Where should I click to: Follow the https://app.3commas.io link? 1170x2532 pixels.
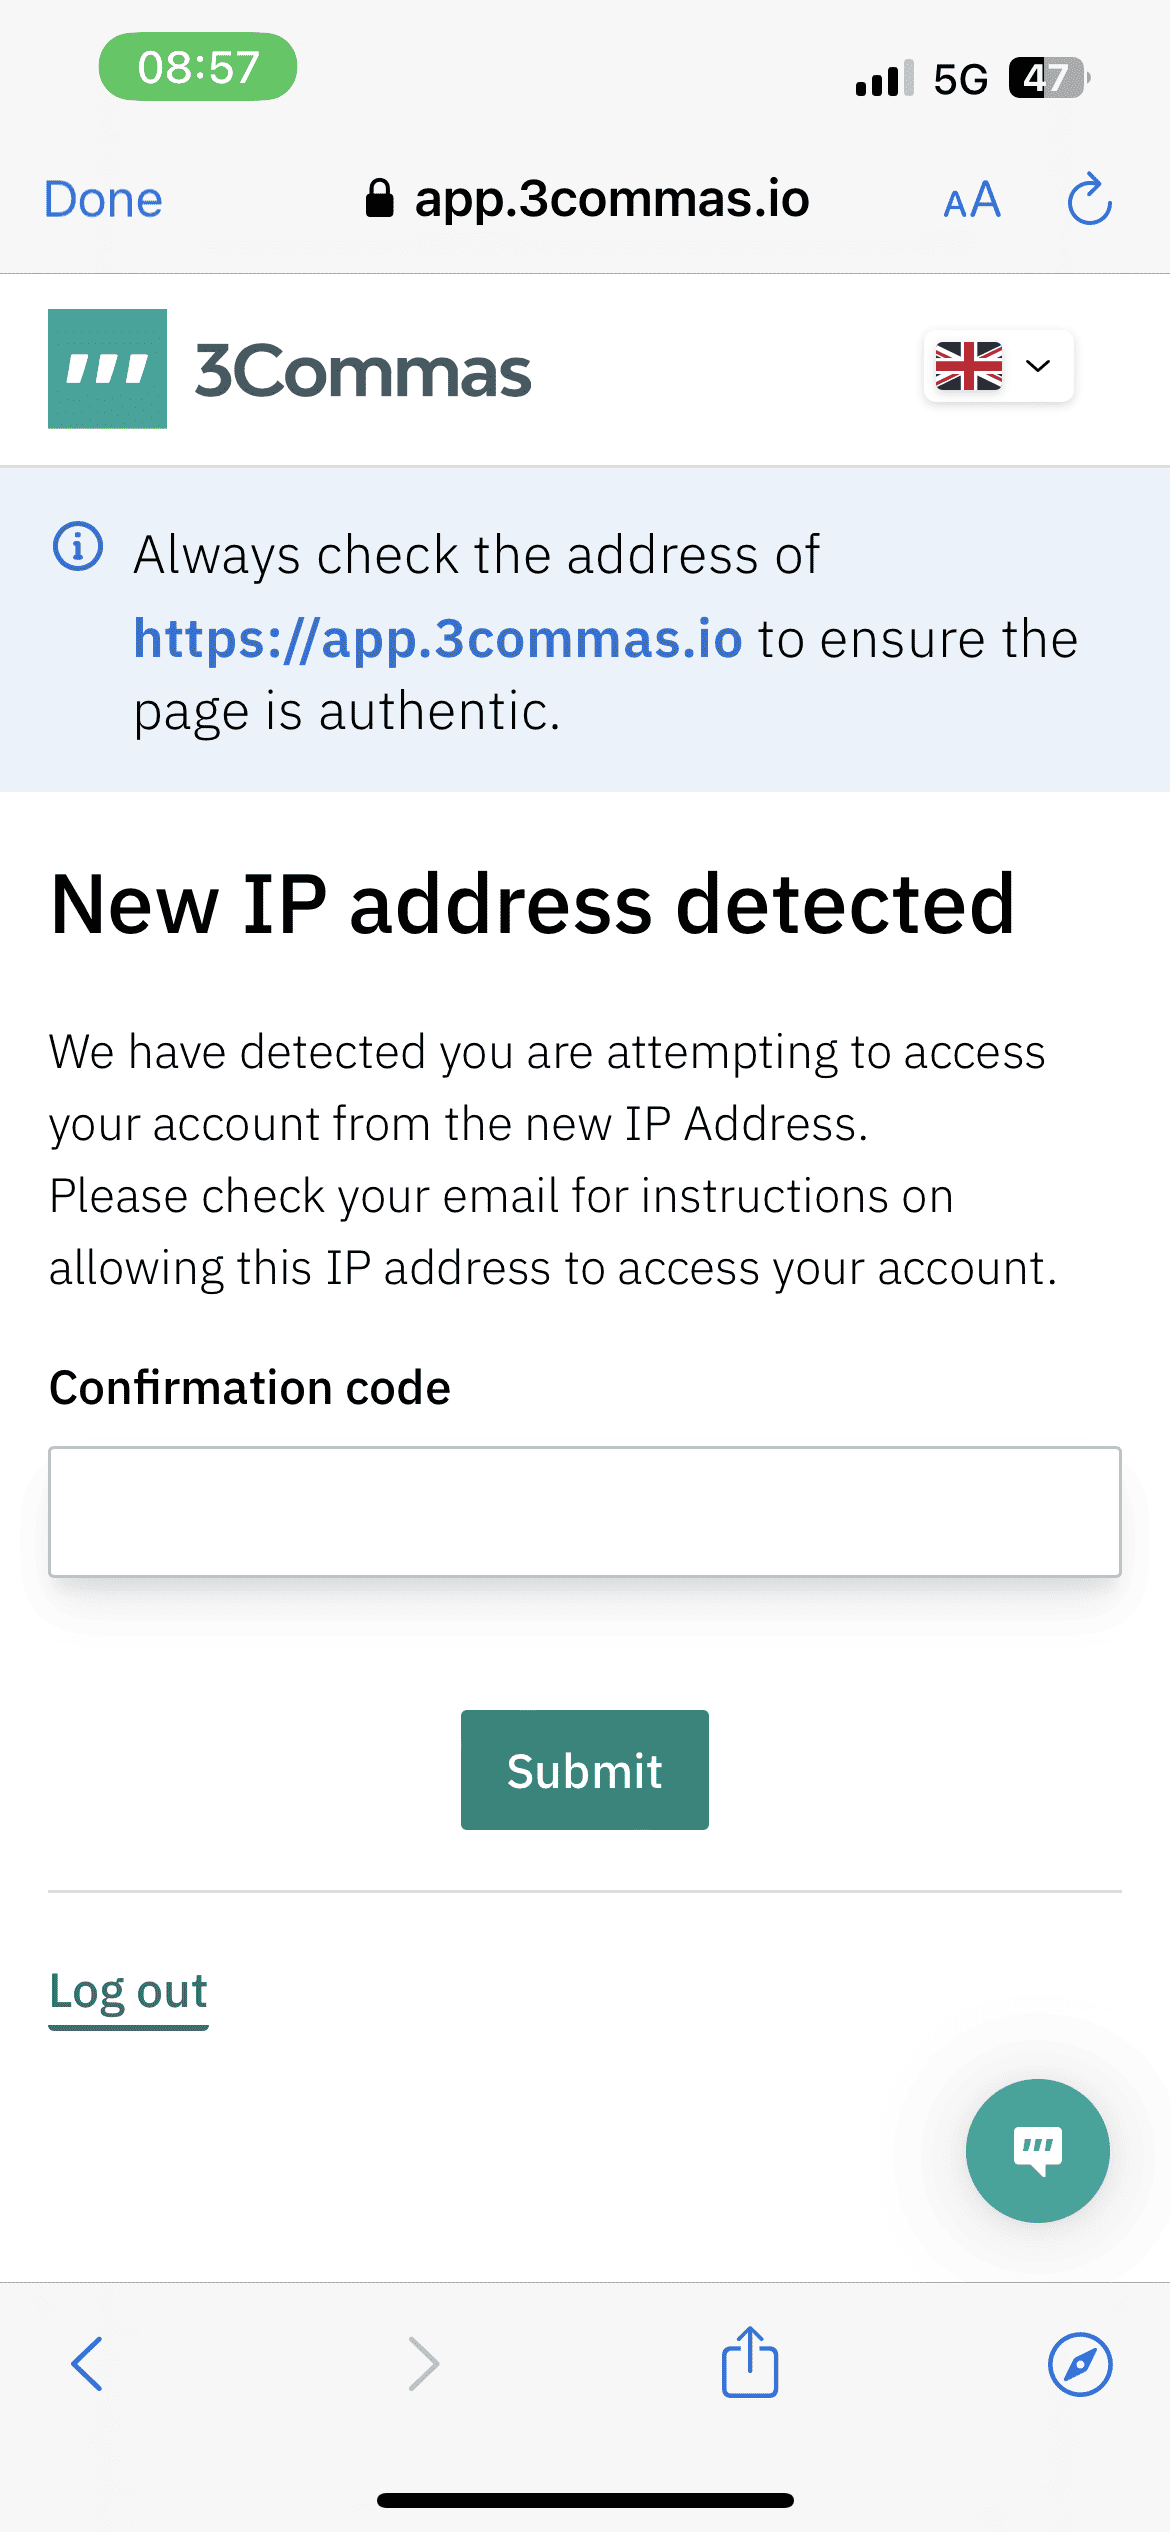click(x=438, y=639)
